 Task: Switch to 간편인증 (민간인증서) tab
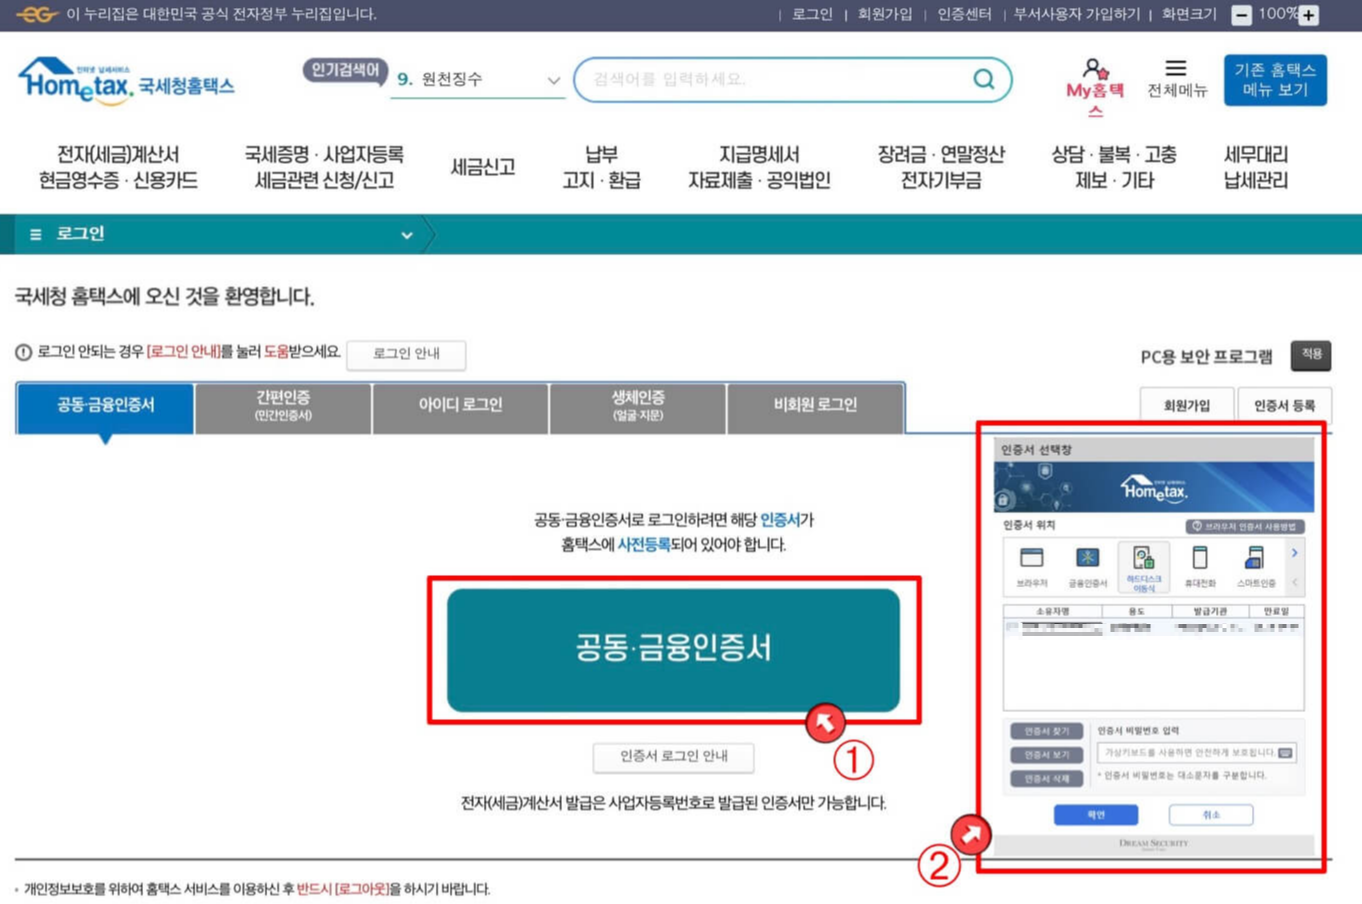tap(283, 406)
